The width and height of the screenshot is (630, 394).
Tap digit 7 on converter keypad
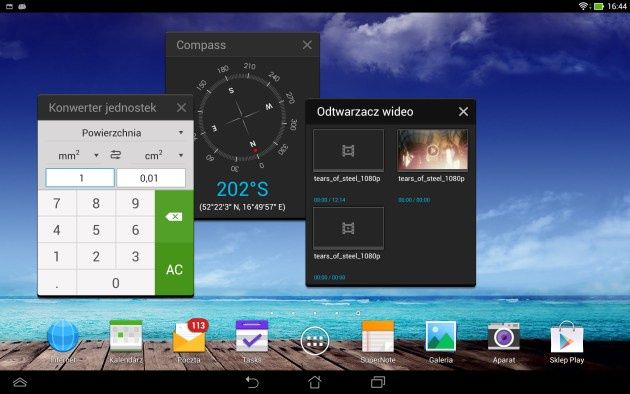tap(57, 203)
